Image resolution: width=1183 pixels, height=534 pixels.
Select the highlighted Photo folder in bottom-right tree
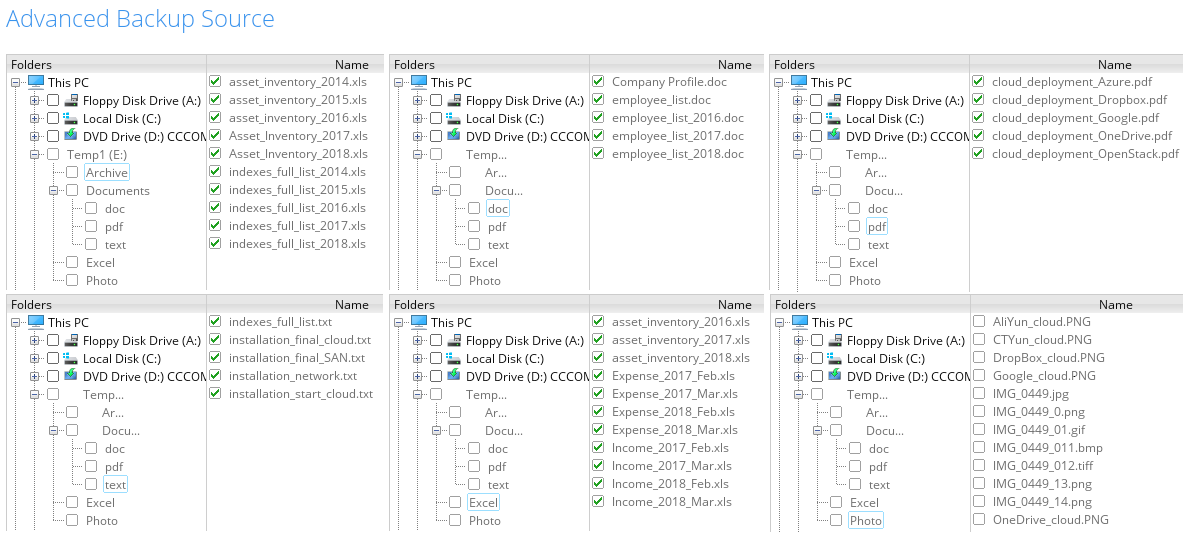(865, 521)
